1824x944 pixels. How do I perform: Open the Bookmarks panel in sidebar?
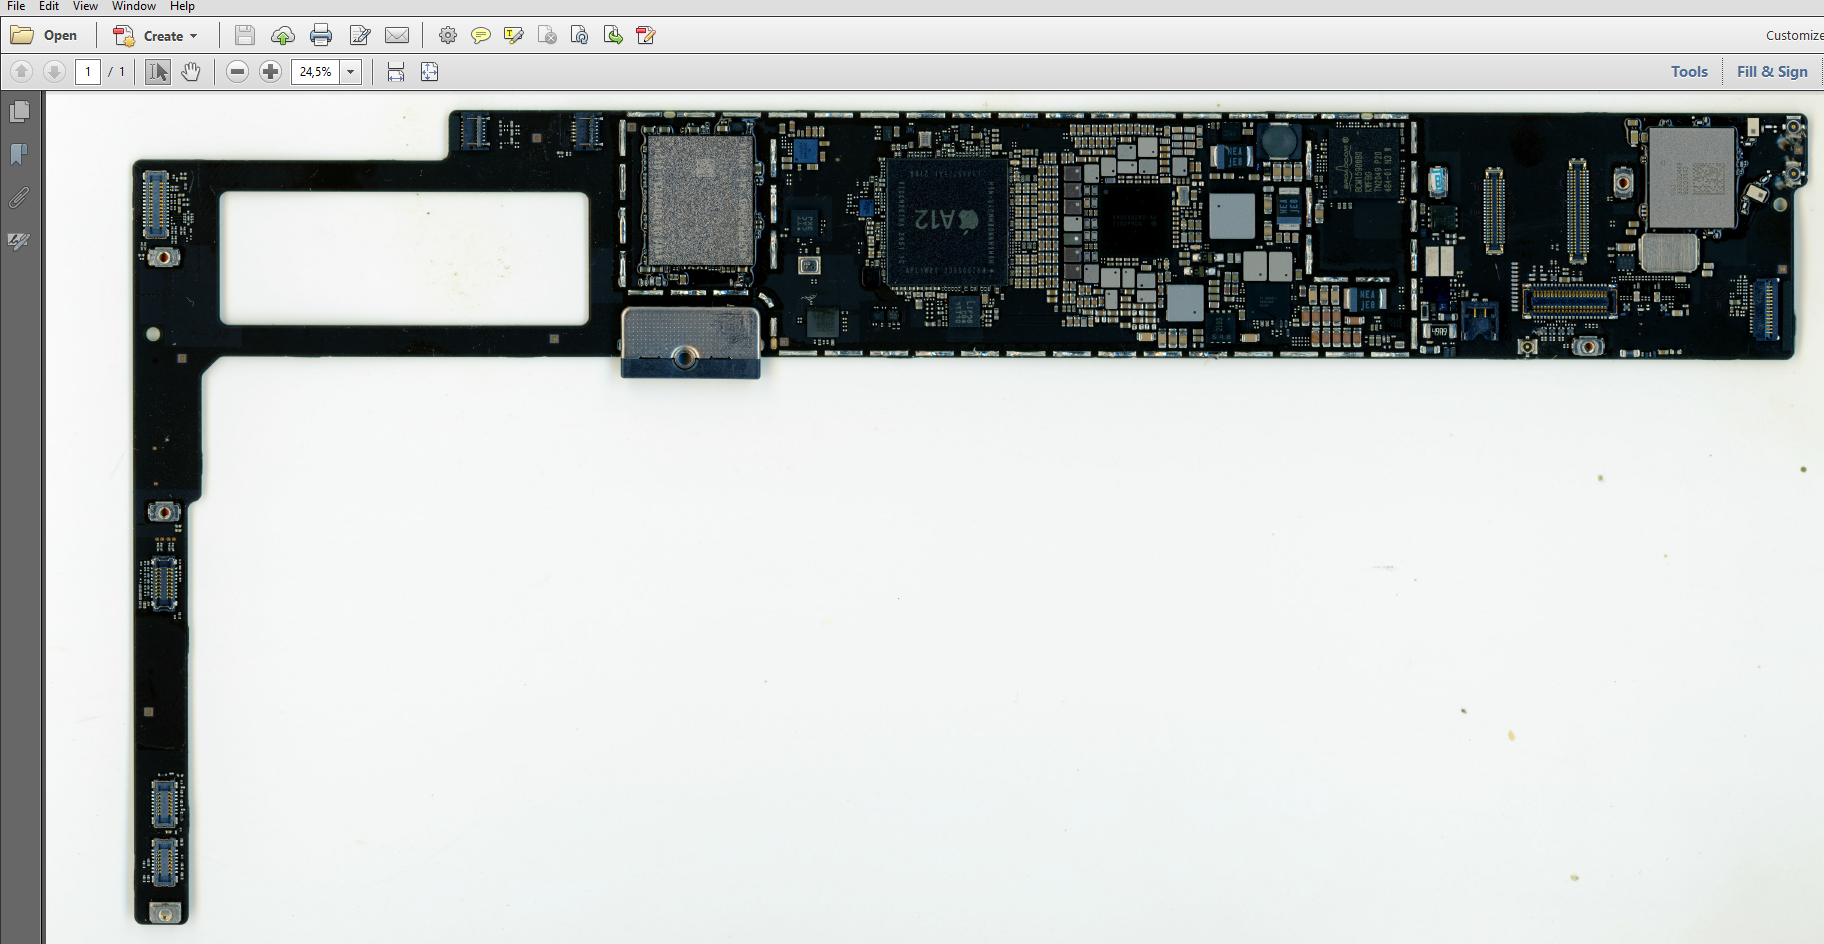[x=19, y=154]
